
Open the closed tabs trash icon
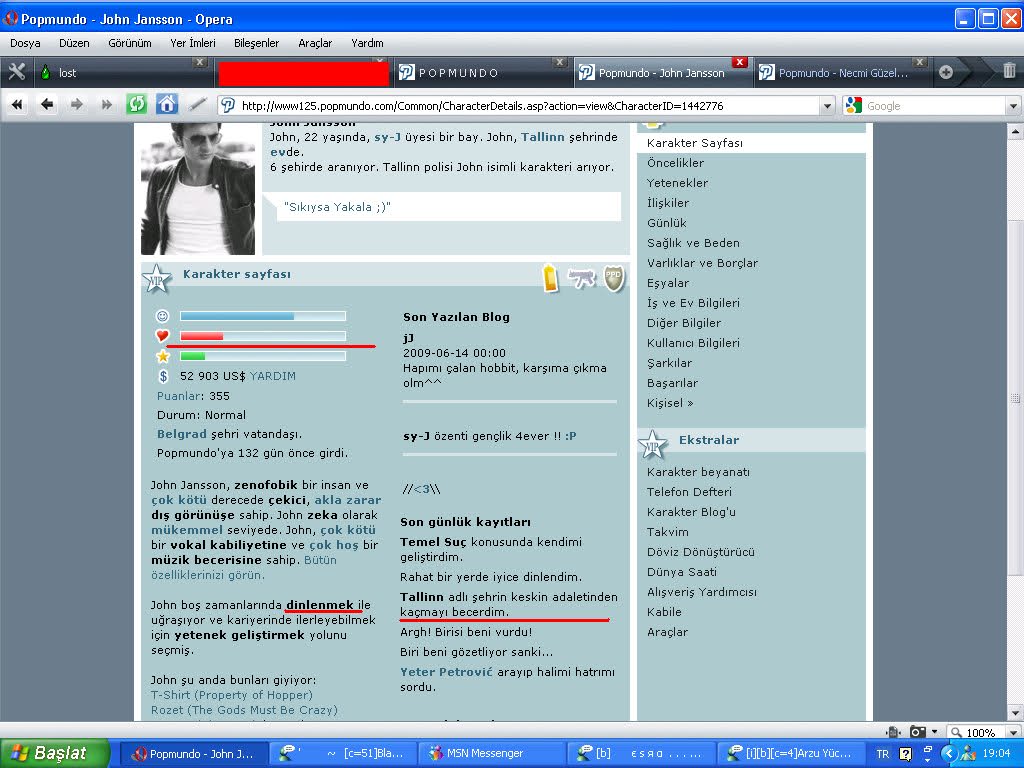(x=1009, y=71)
